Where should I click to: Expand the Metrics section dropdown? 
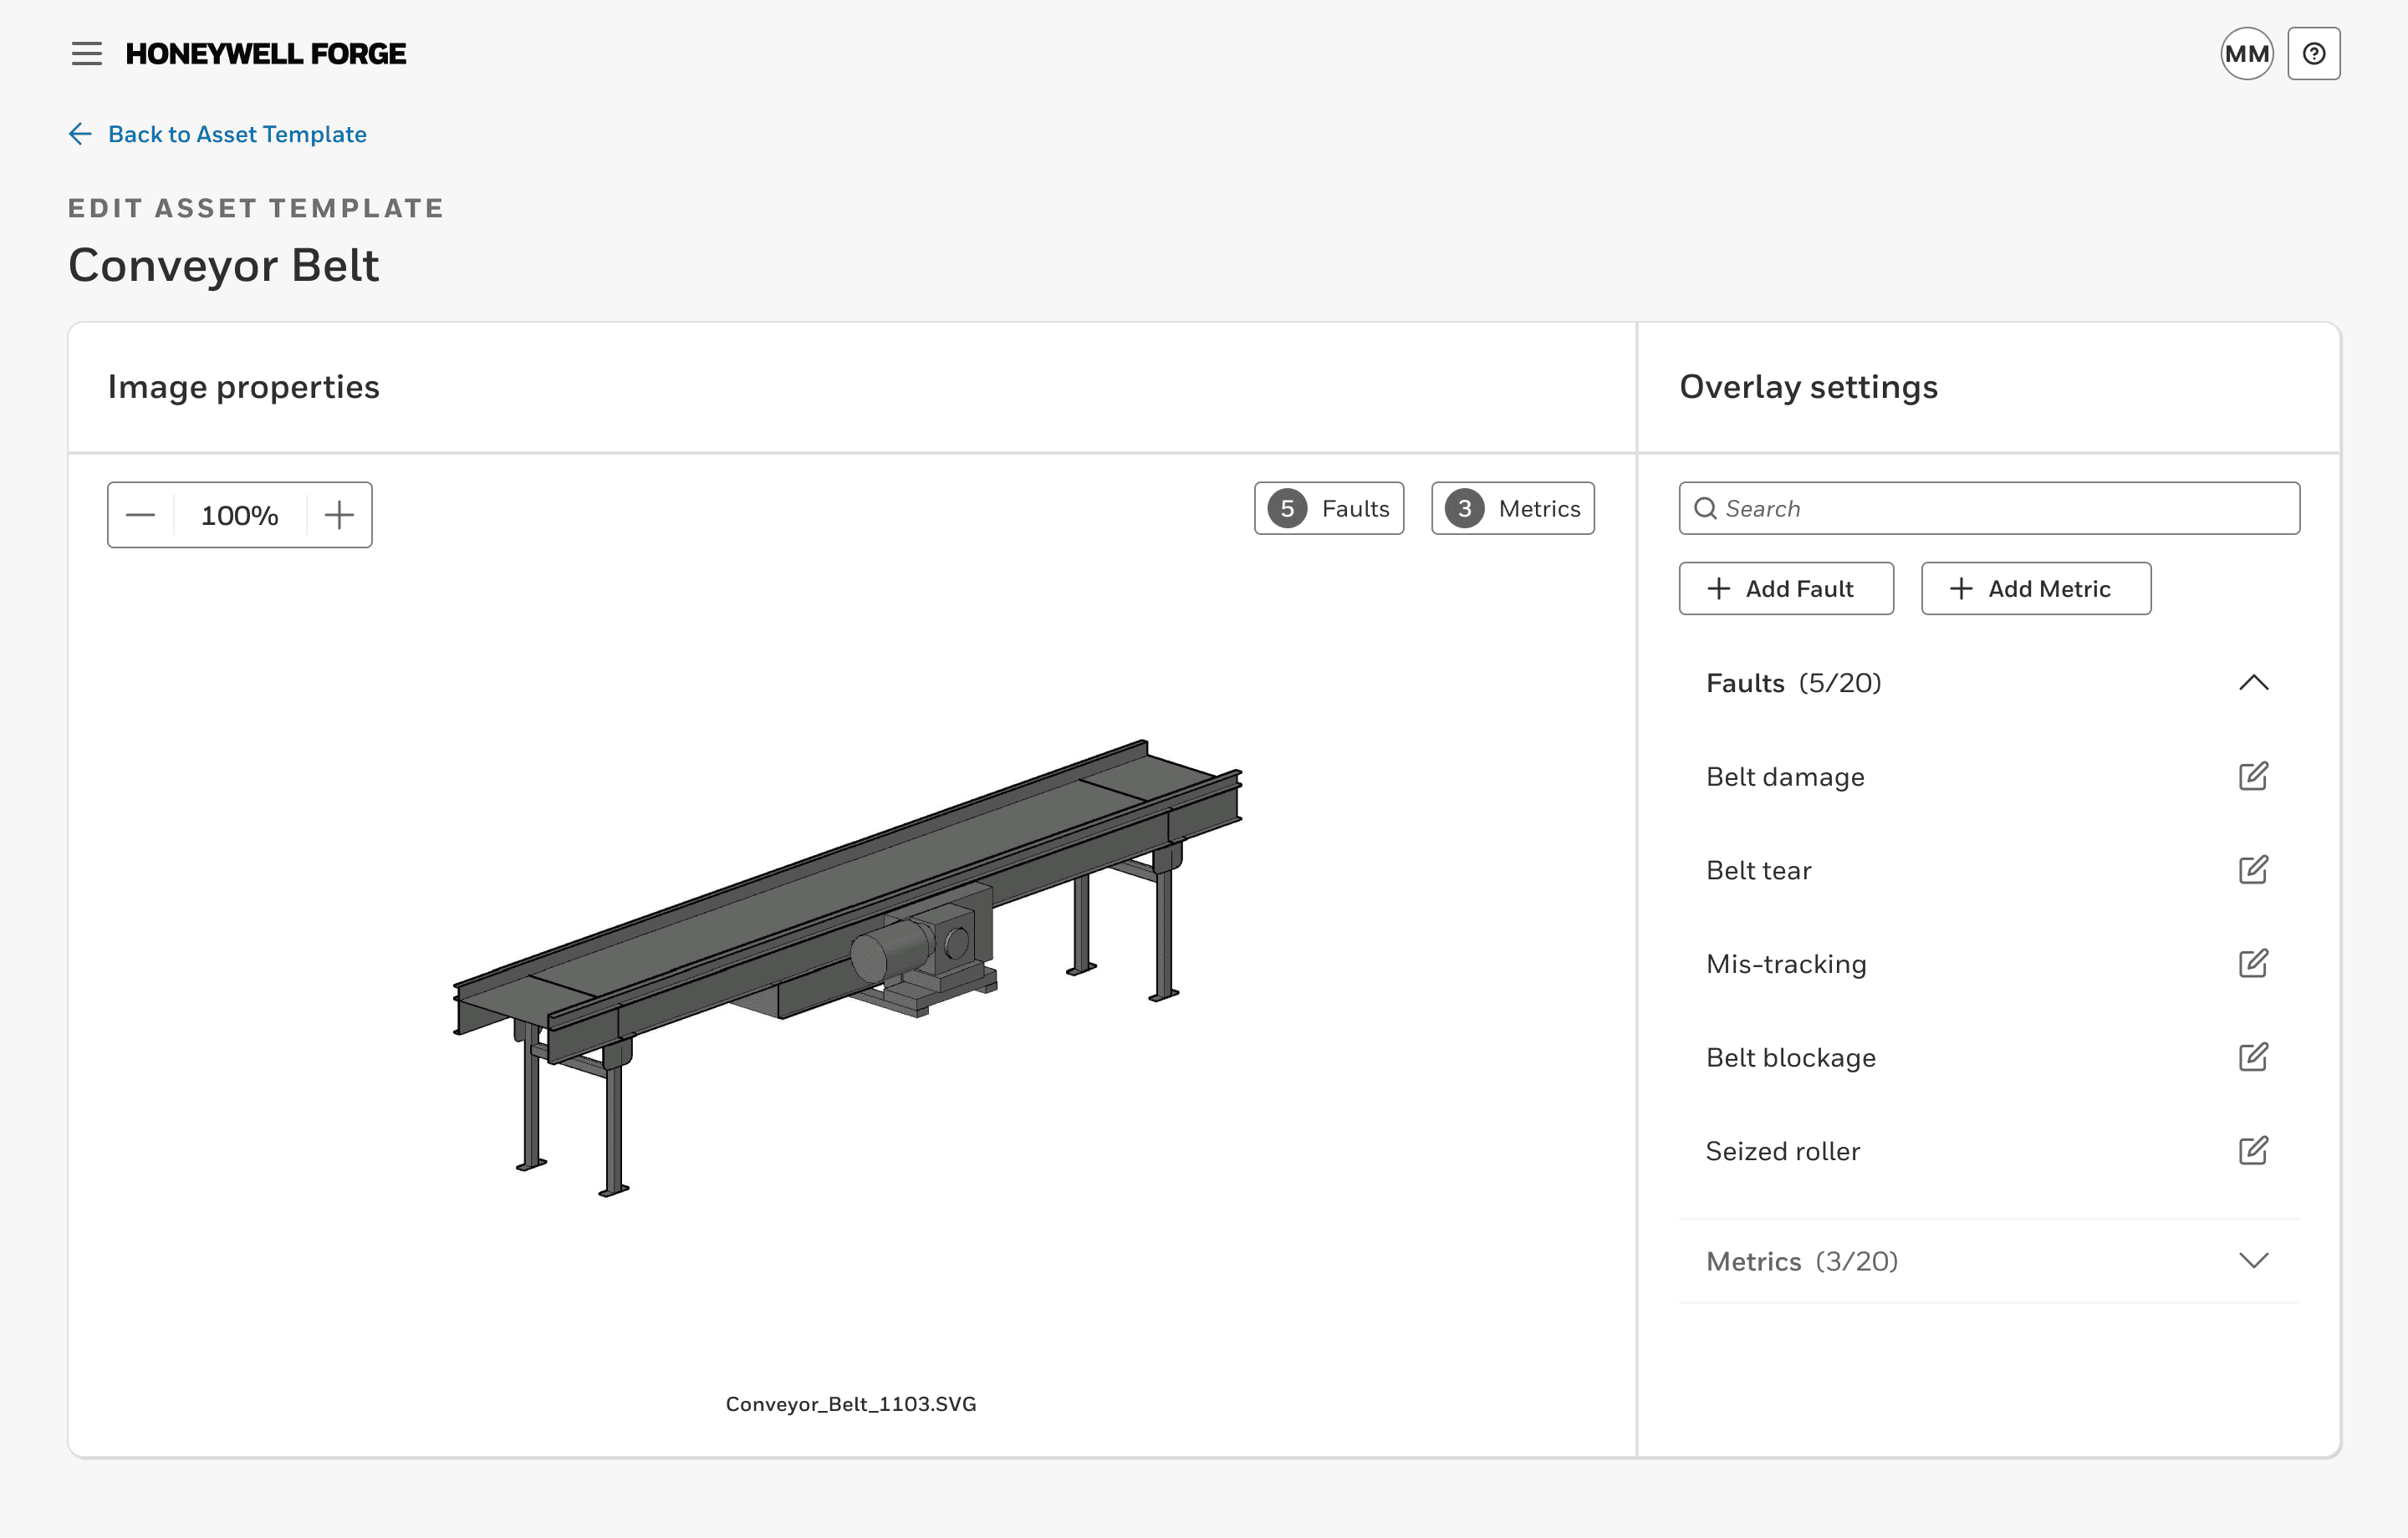[2253, 1259]
